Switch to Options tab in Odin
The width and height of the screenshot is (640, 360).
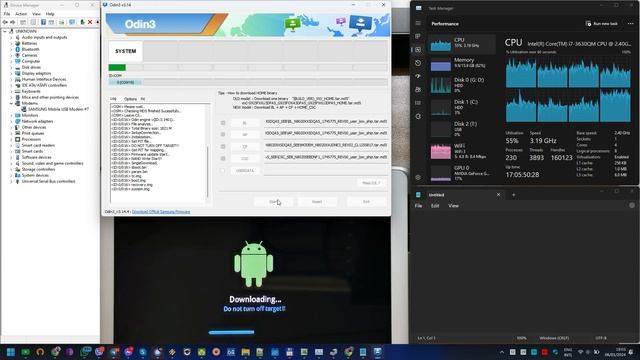pyautogui.click(x=130, y=99)
